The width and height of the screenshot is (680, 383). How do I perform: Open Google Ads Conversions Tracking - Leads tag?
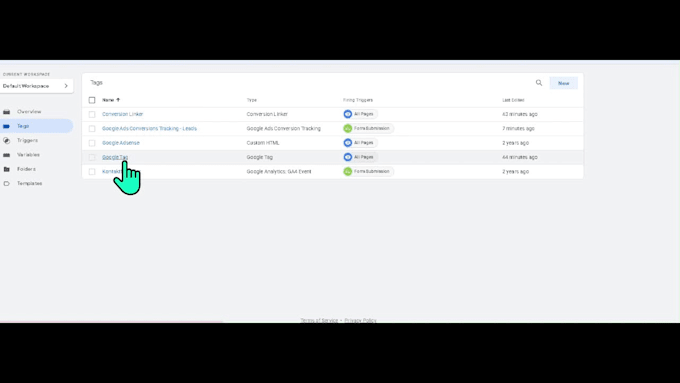pyautogui.click(x=149, y=128)
